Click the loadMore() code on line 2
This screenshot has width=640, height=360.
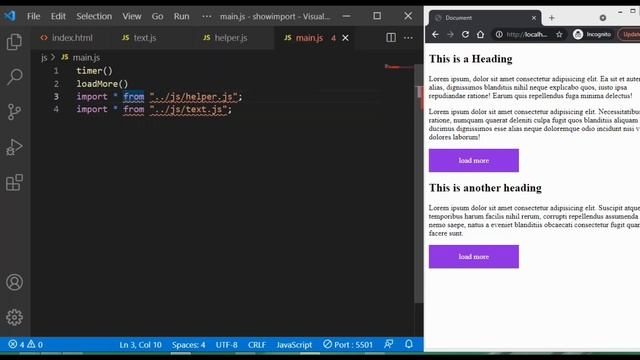[x=102, y=84]
